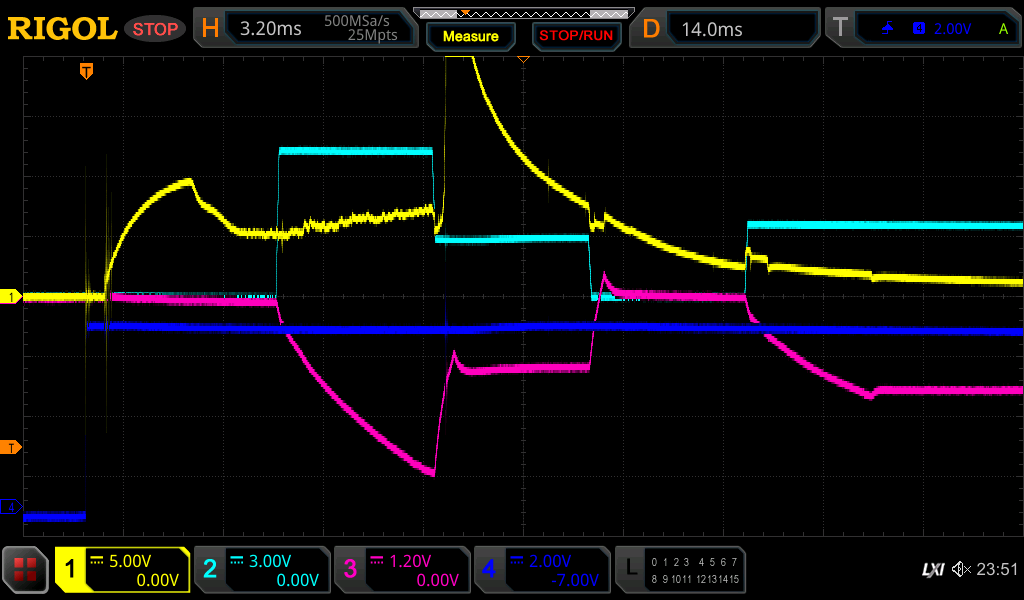Viewport: 1024px width, 600px height.
Task: Click the red STOP status badge
Action: click(155, 29)
